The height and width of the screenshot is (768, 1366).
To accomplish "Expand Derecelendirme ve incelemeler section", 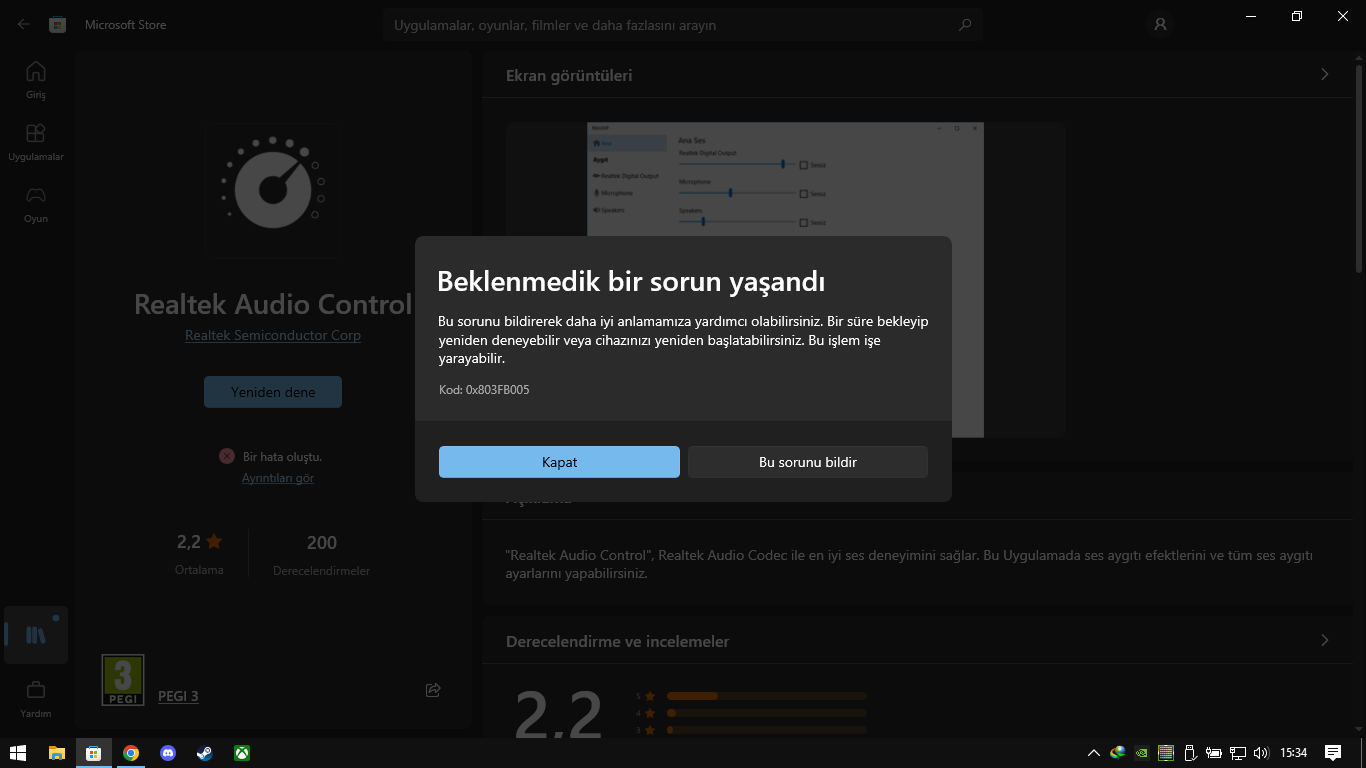I will 1325,640.
